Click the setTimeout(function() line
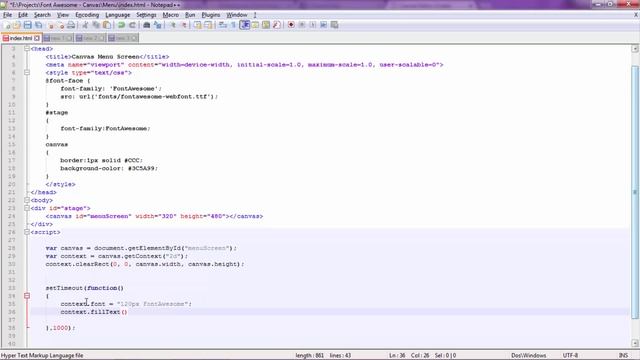The width and height of the screenshot is (640, 360). pyautogui.click(x=84, y=288)
